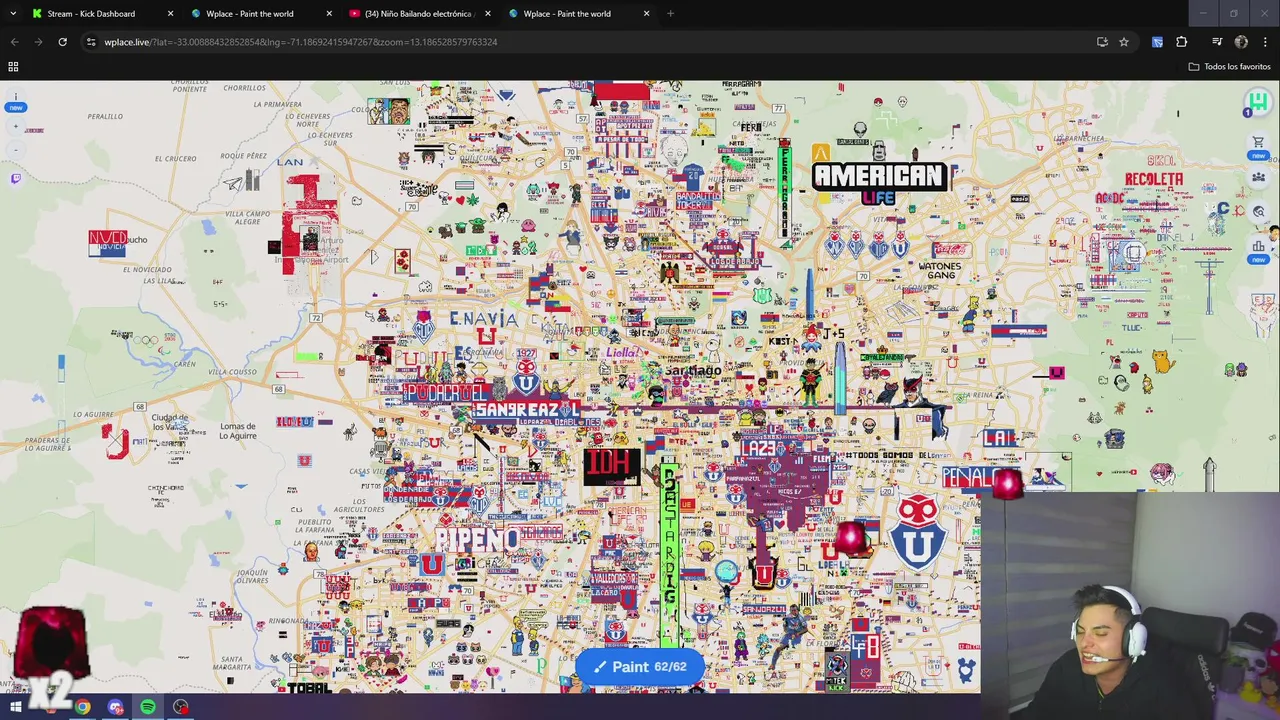Image resolution: width=1280 pixels, height=720 pixels.
Task: Click the ROQUE PÉREZ map label
Action: (x=243, y=156)
